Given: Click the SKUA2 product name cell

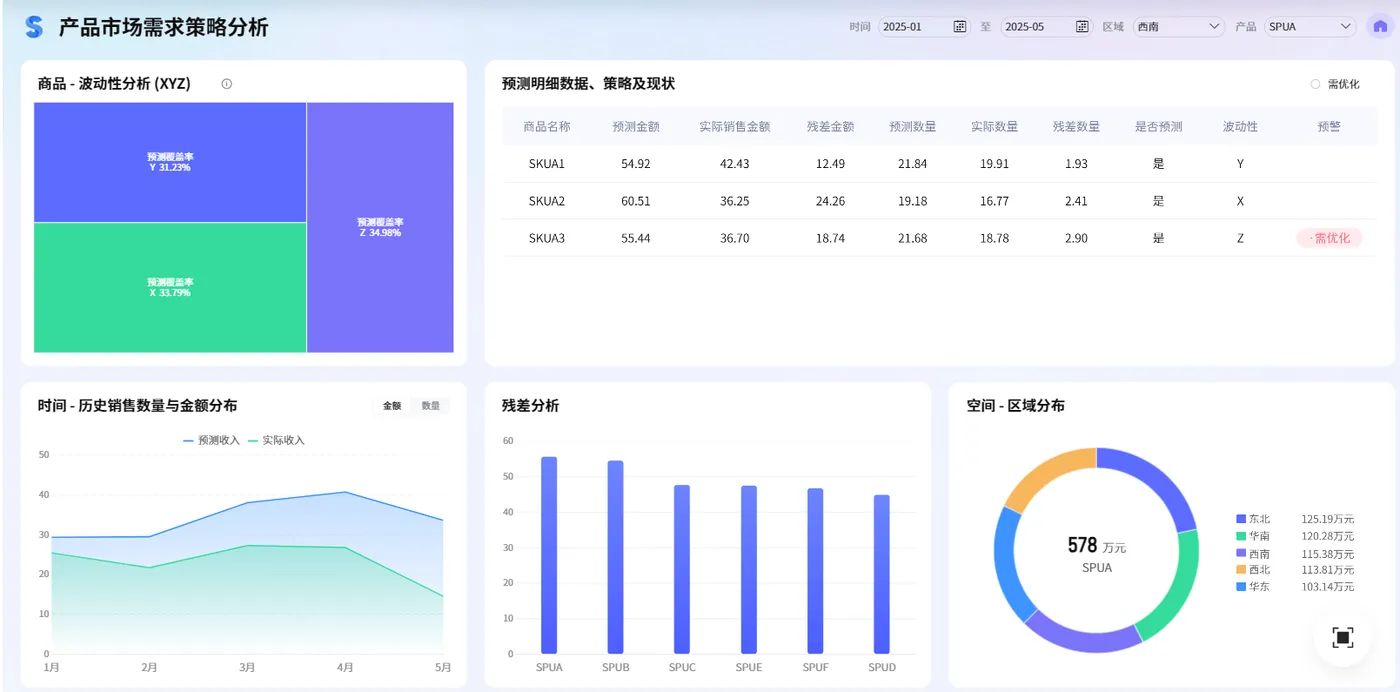Looking at the screenshot, I should [x=547, y=201].
